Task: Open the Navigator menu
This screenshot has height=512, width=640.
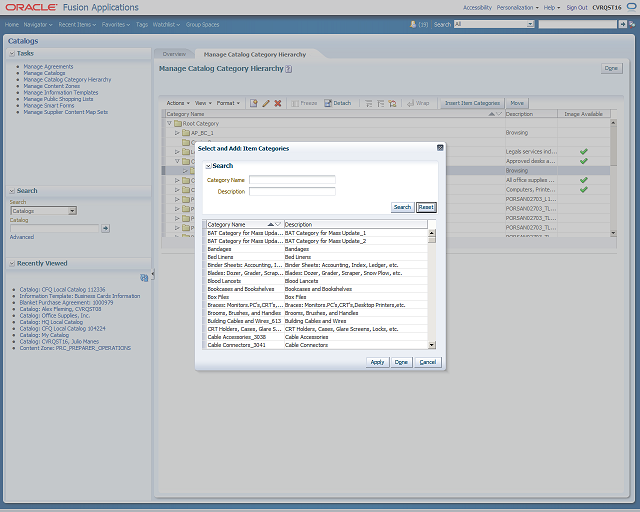Action: click(x=38, y=24)
